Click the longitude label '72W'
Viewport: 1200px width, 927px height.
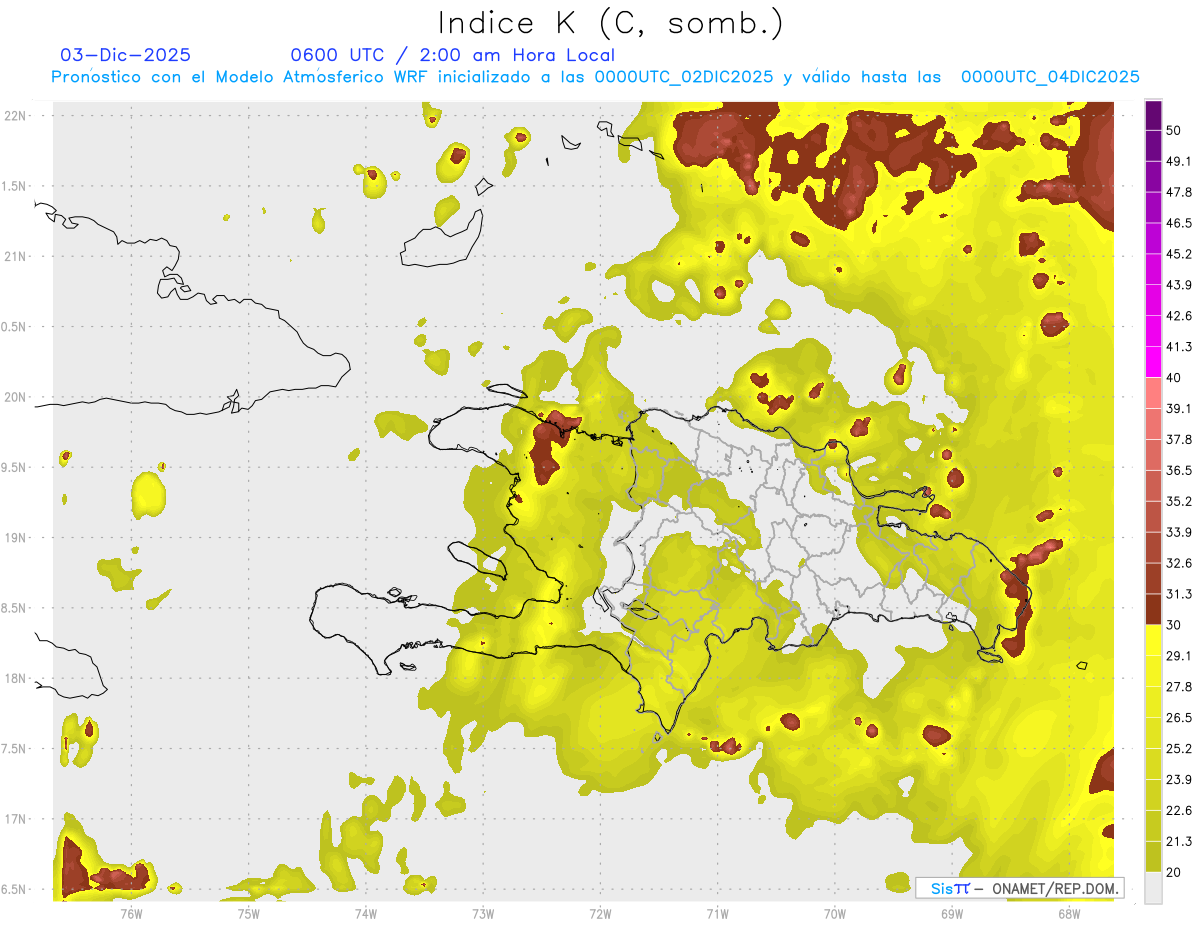(x=600, y=912)
